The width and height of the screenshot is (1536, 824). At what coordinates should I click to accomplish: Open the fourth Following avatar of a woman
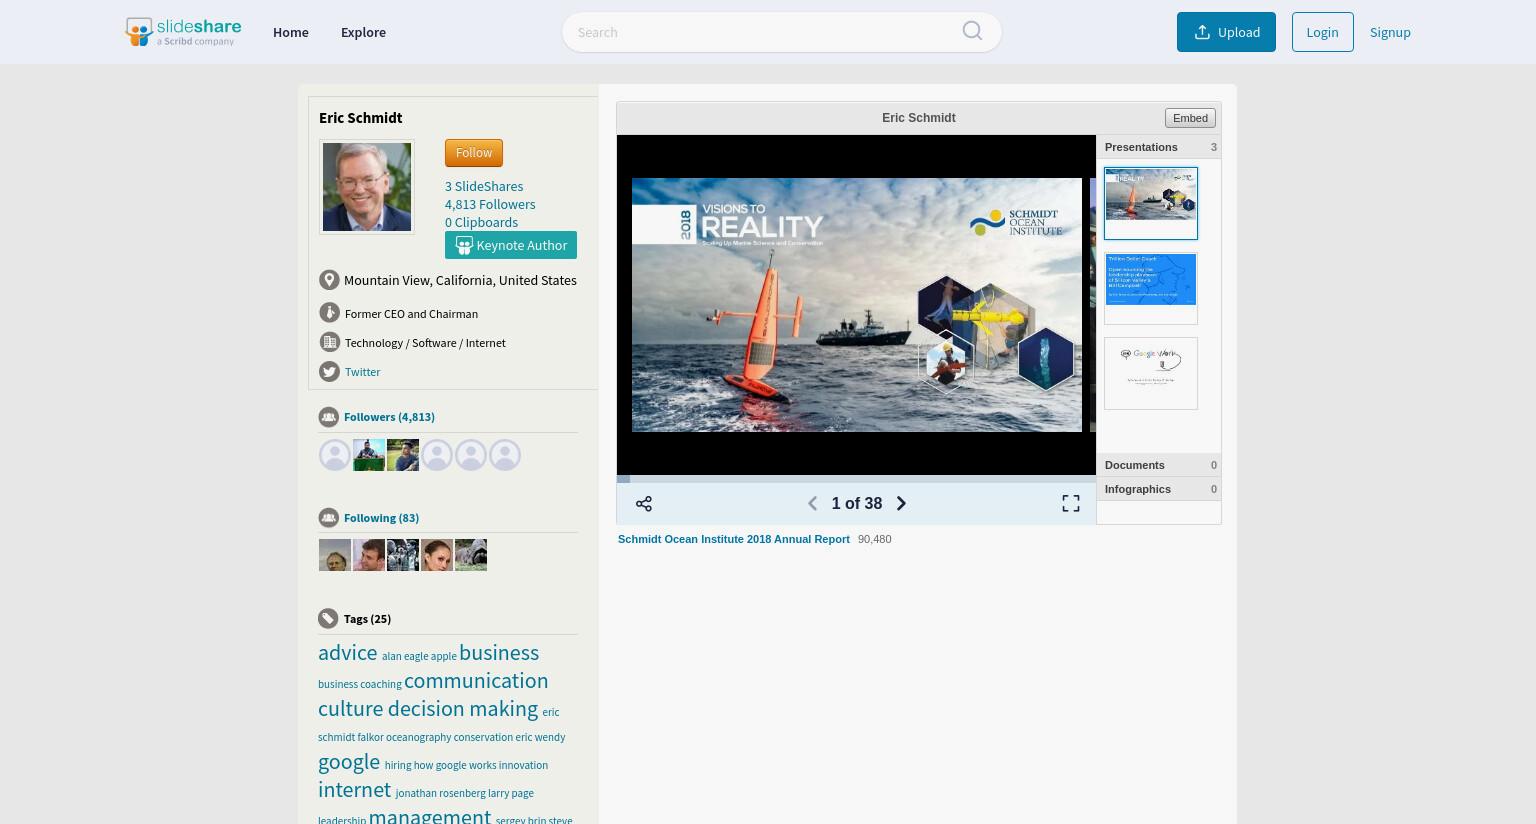pyautogui.click(x=437, y=555)
